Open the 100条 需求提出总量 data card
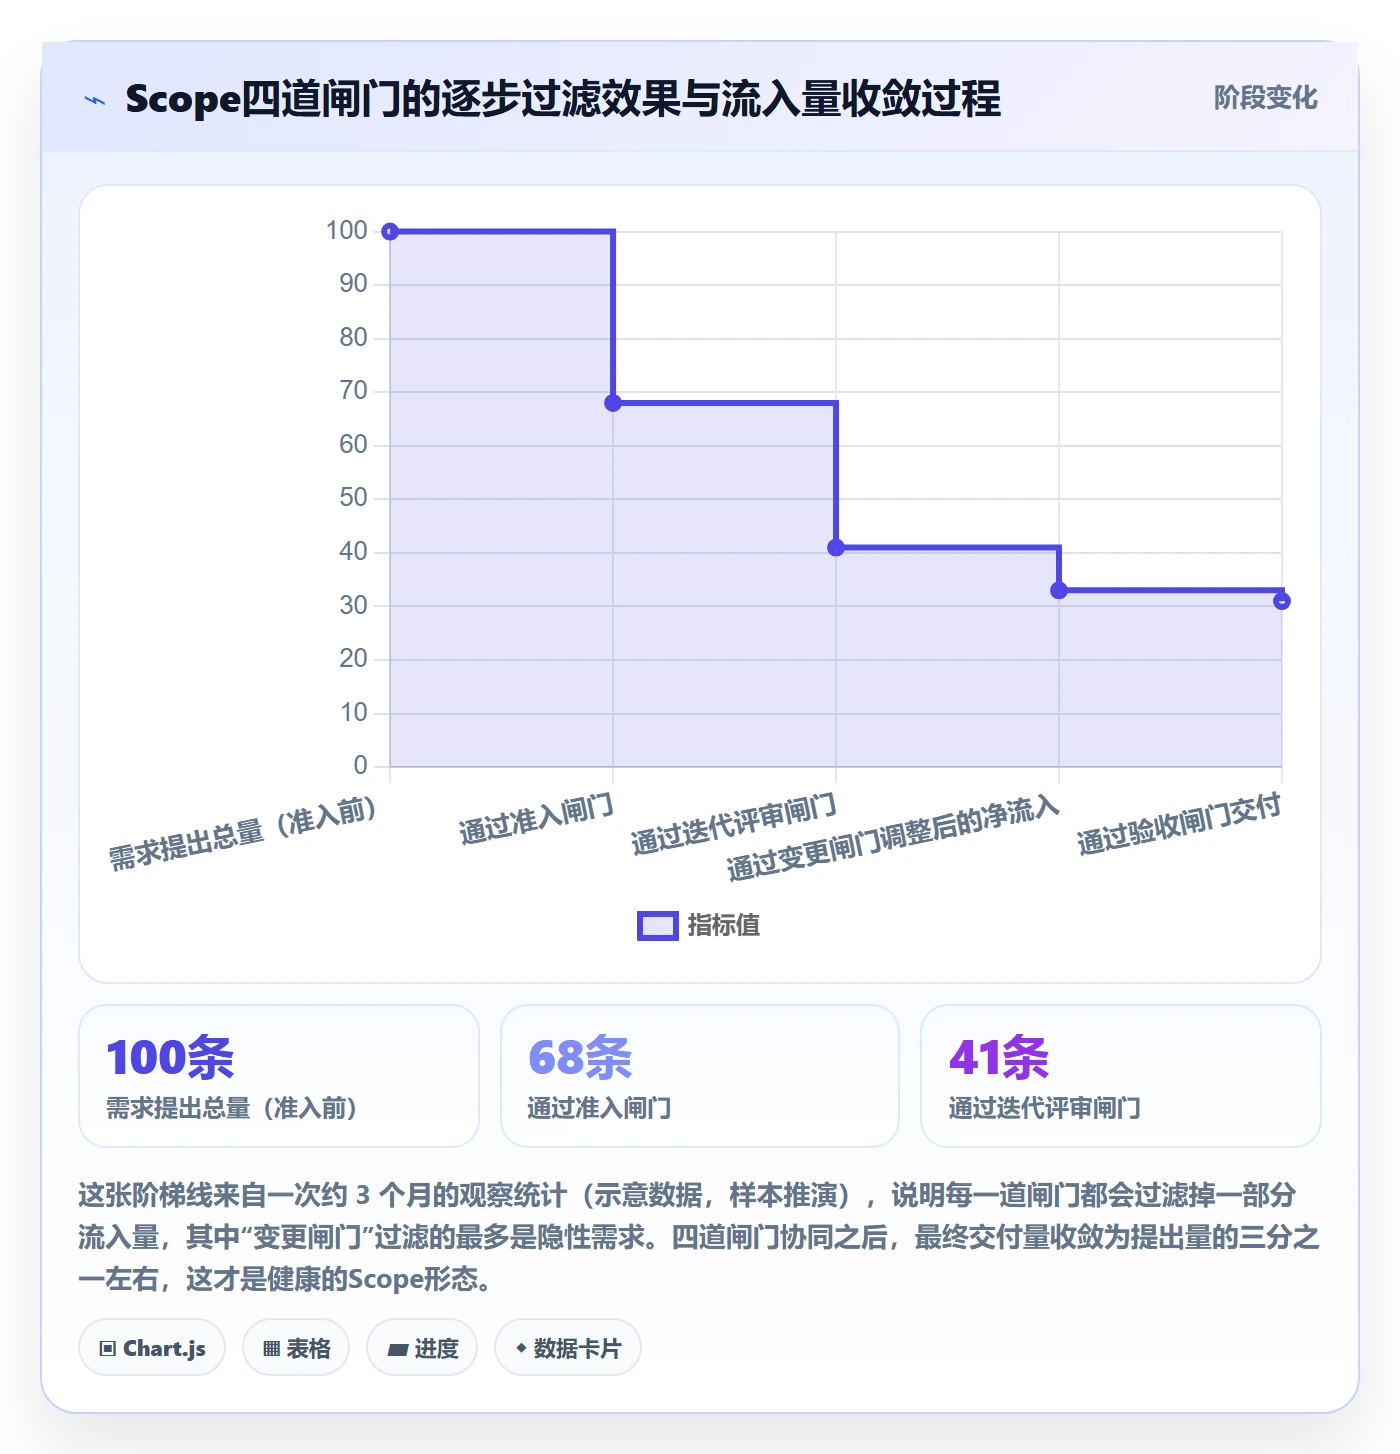Screen dimensions: 1400x1454 click(279, 1076)
